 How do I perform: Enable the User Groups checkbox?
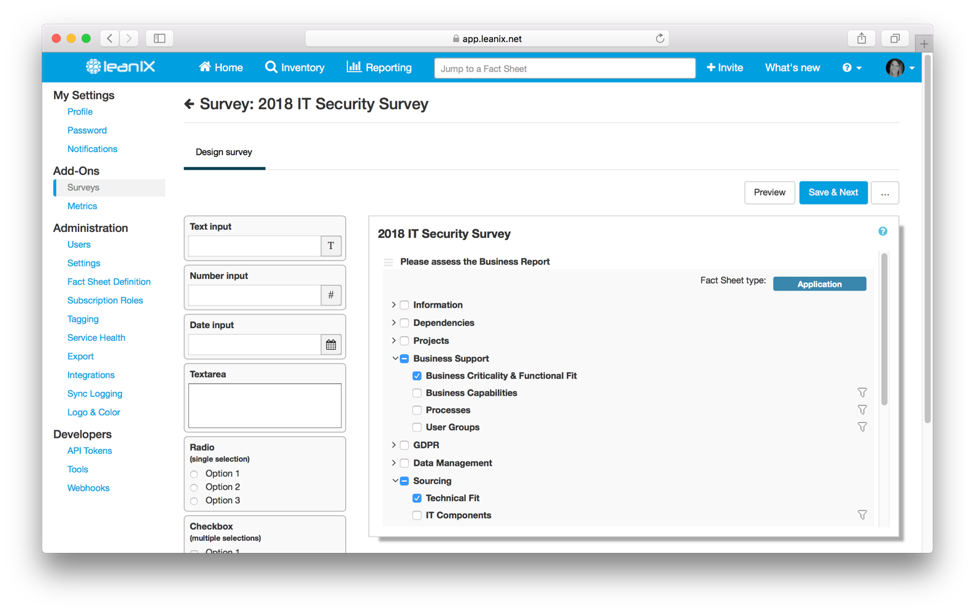pyautogui.click(x=416, y=426)
